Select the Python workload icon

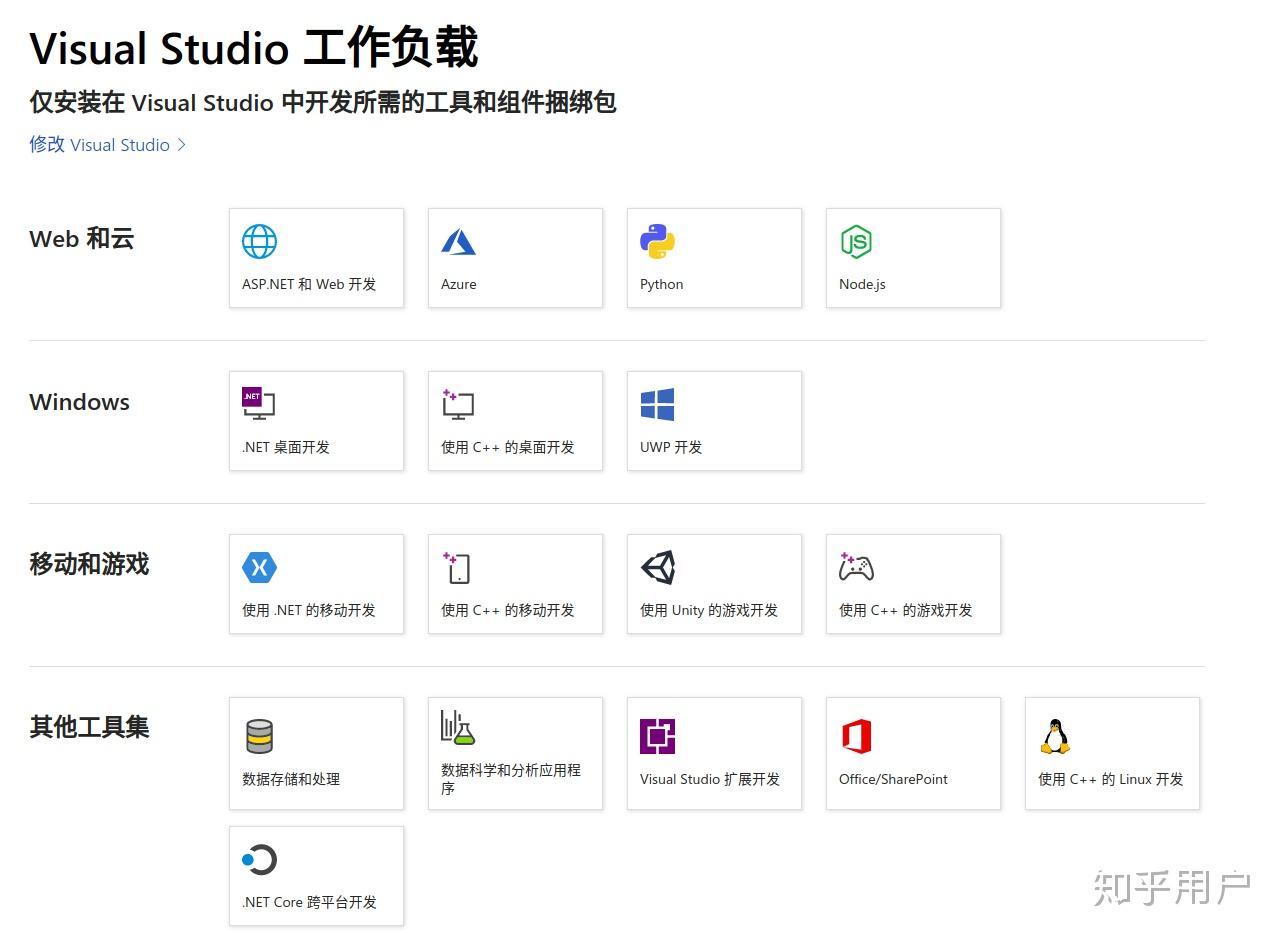pos(655,241)
